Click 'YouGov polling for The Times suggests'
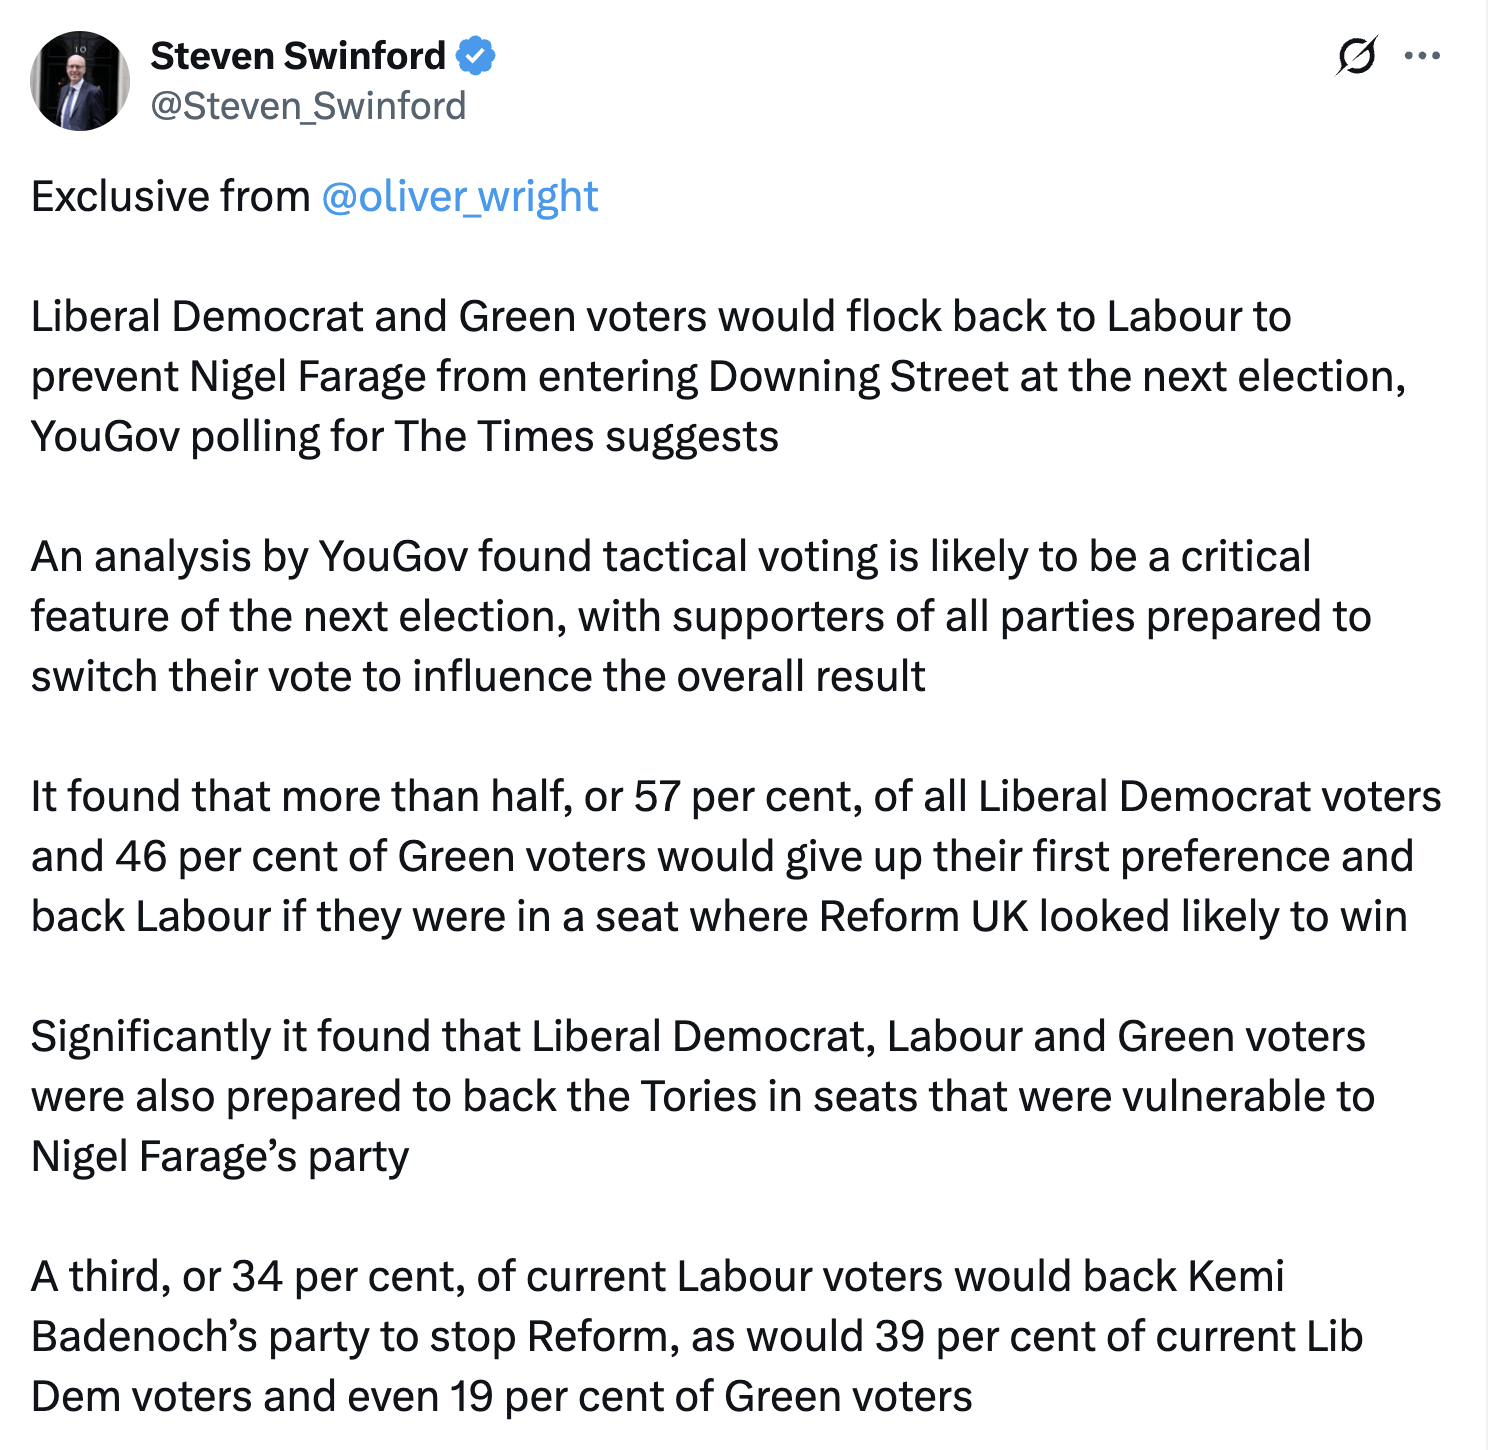This screenshot has width=1510, height=1450. coord(405,437)
